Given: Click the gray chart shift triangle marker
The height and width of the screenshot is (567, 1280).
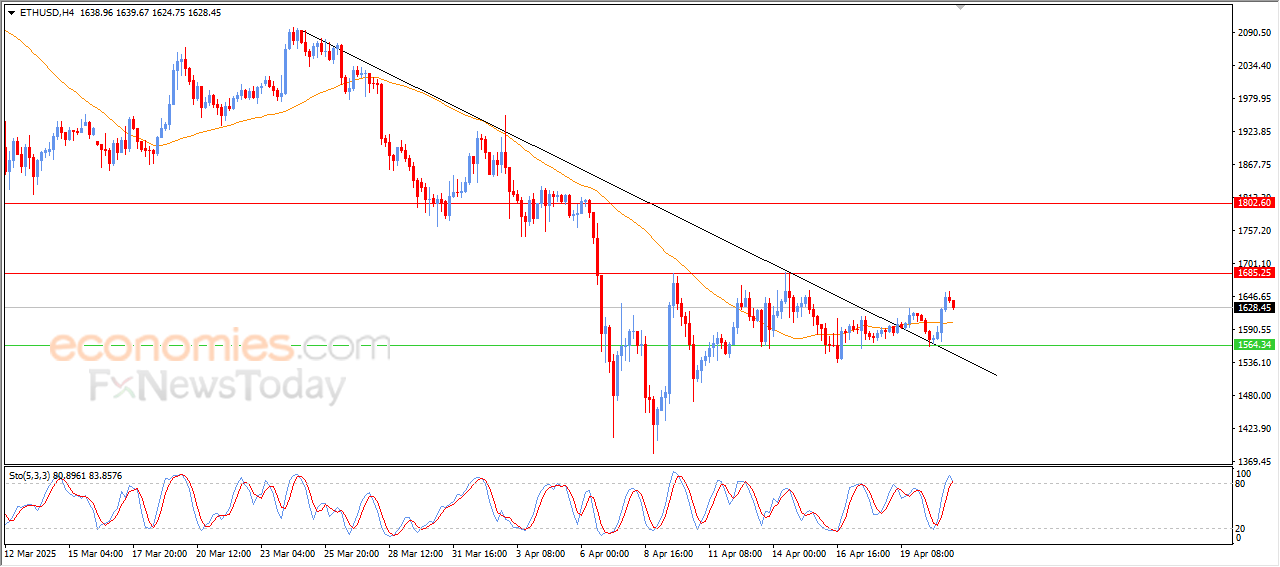Looking at the screenshot, I should pos(961,7).
